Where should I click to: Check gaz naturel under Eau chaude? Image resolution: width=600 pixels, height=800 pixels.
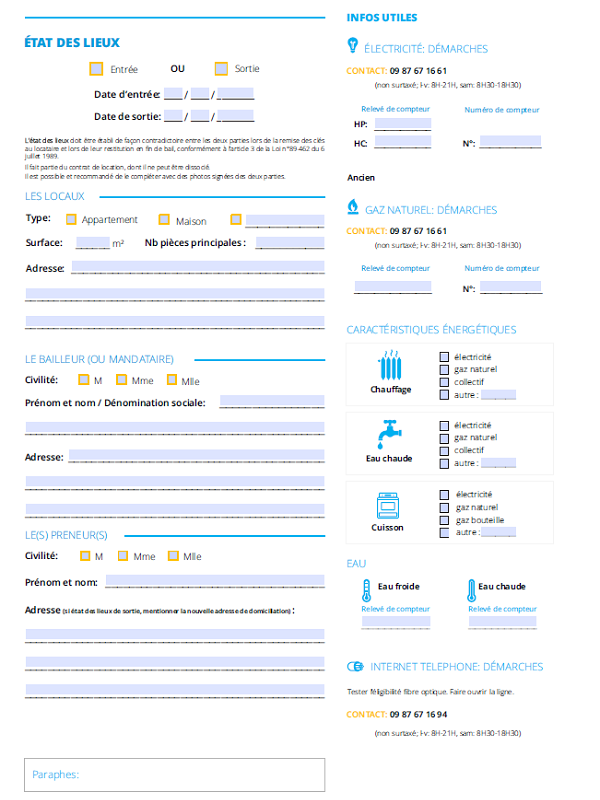444,438
